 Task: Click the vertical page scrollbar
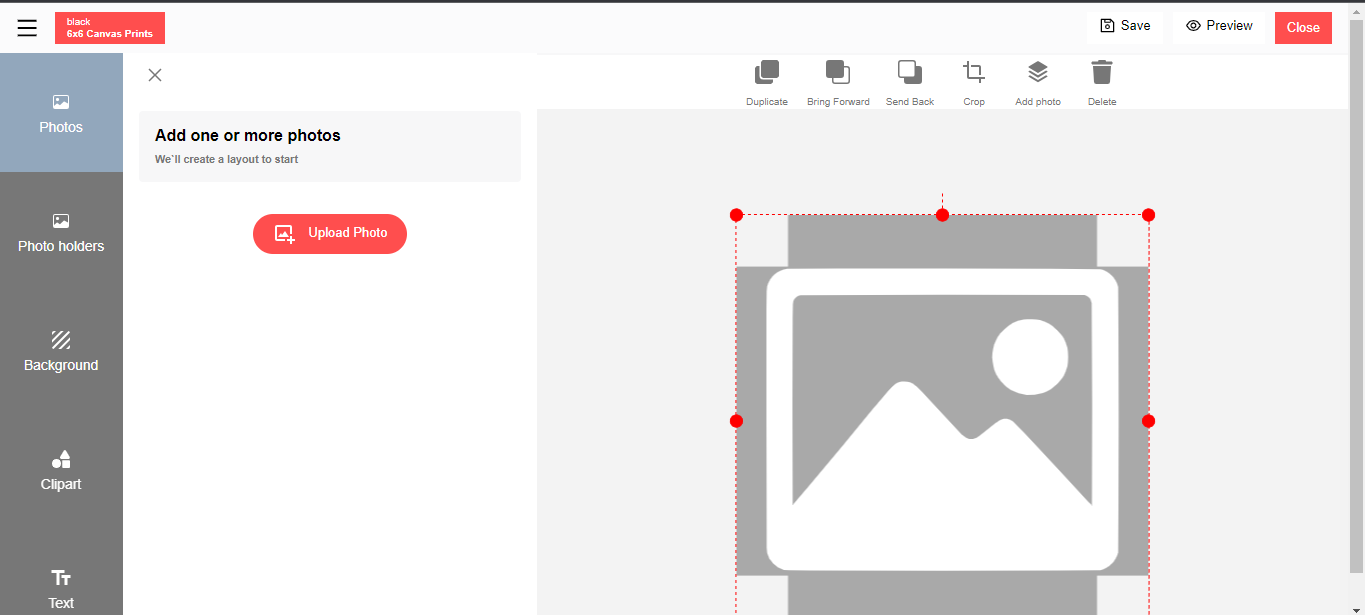coord(1356,295)
